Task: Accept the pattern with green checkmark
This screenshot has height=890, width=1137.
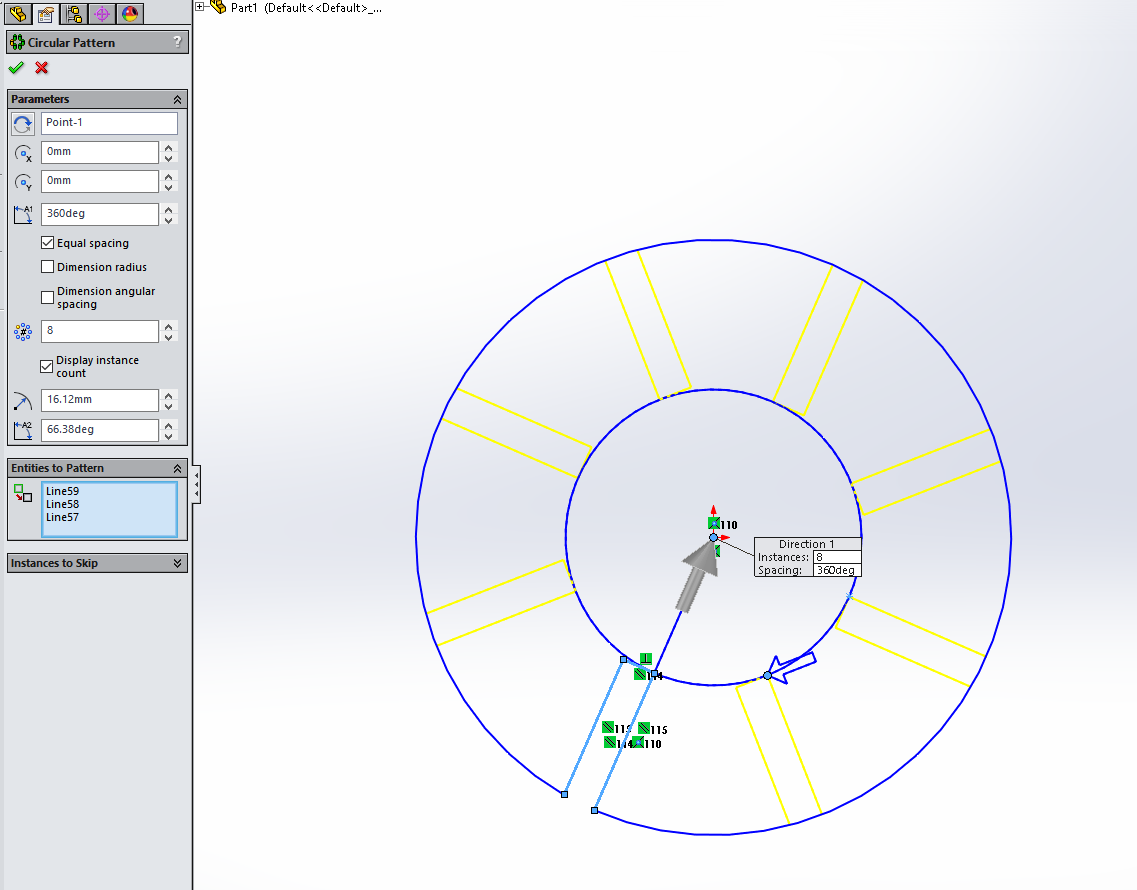Action: coord(16,67)
